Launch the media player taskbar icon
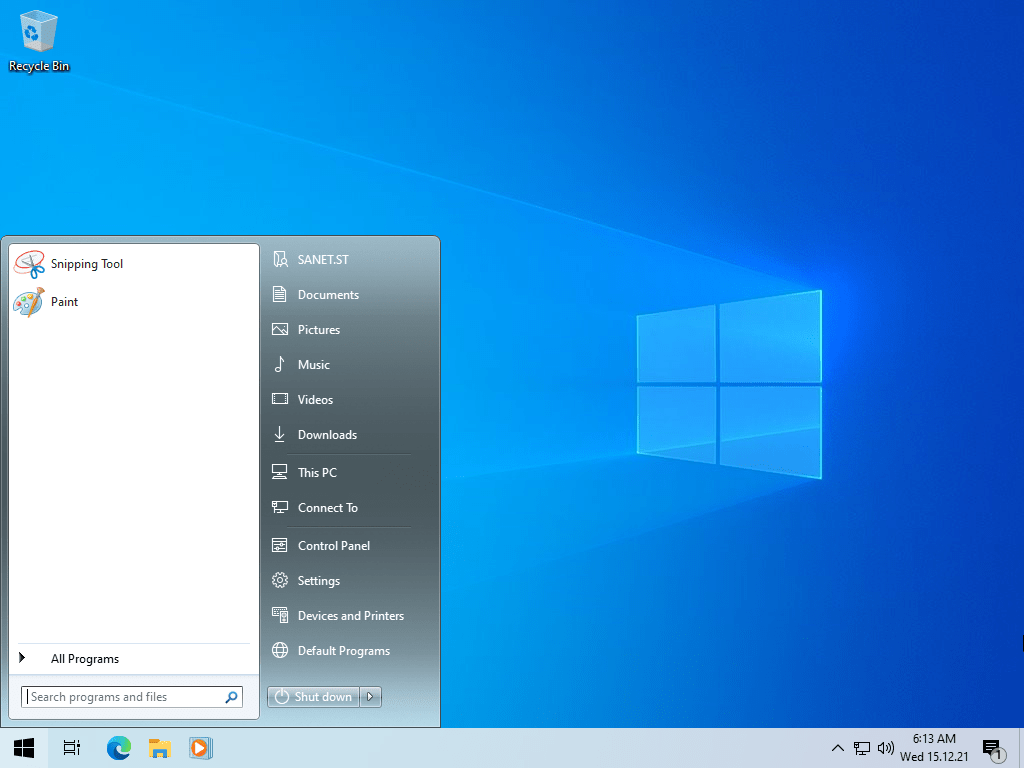 200,748
